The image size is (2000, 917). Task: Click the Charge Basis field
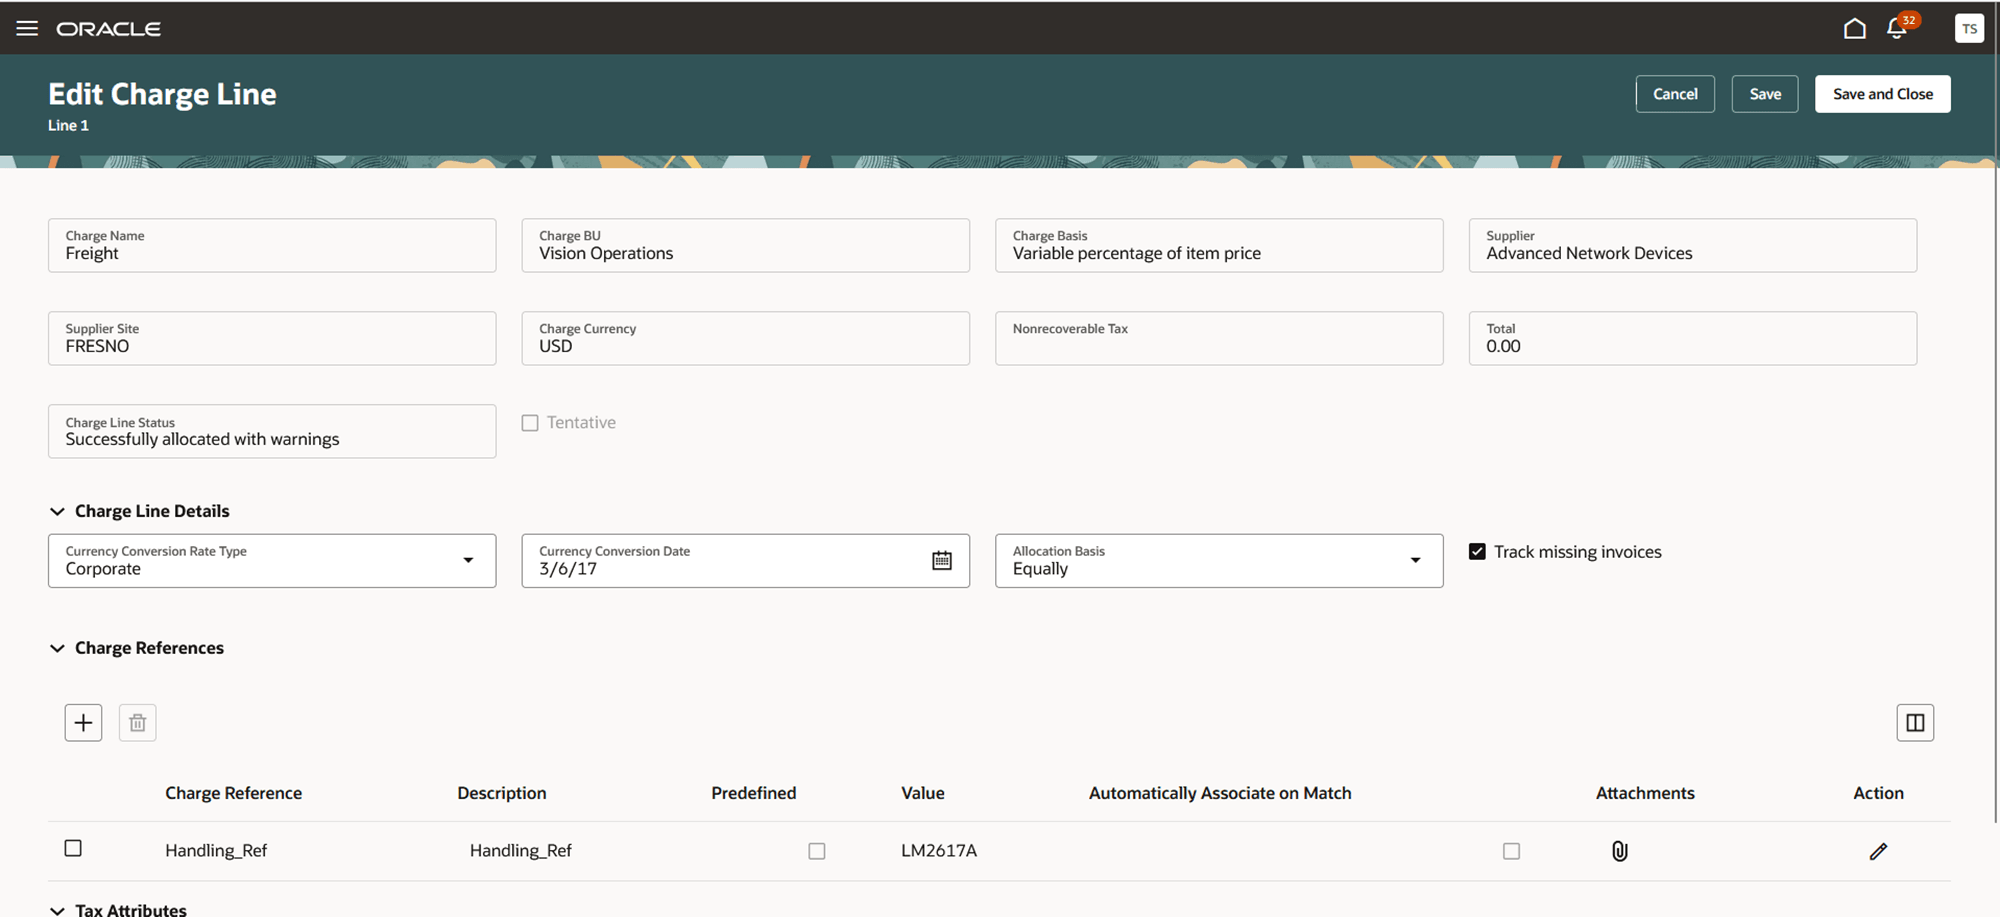point(1219,245)
